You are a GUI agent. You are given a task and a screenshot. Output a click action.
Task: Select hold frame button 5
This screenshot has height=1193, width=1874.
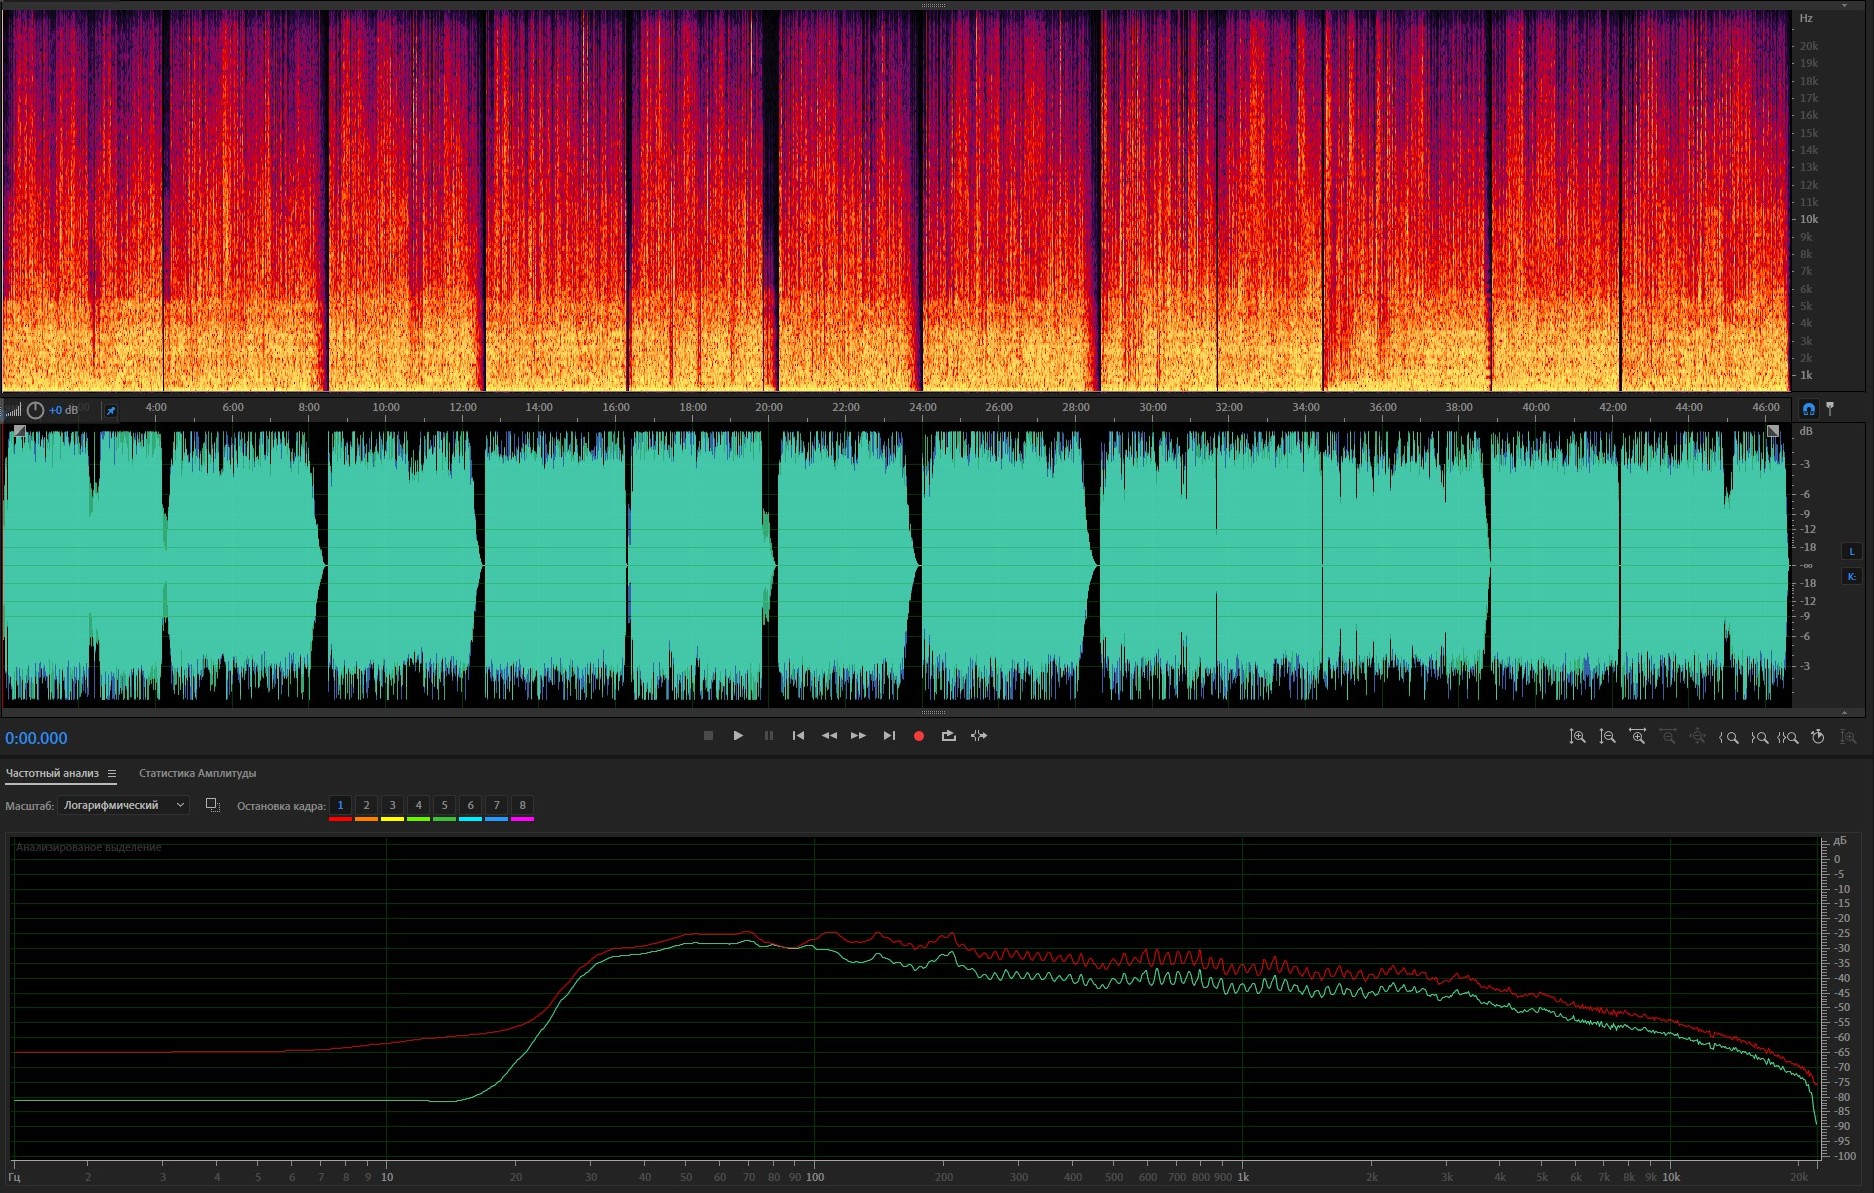444,806
